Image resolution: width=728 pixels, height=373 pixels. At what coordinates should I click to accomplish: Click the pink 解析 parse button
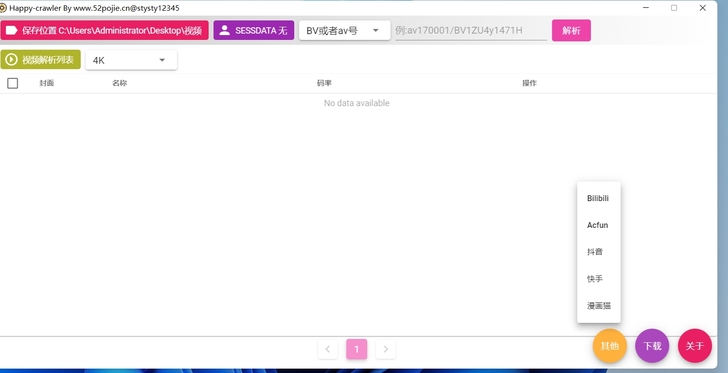click(x=571, y=30)
